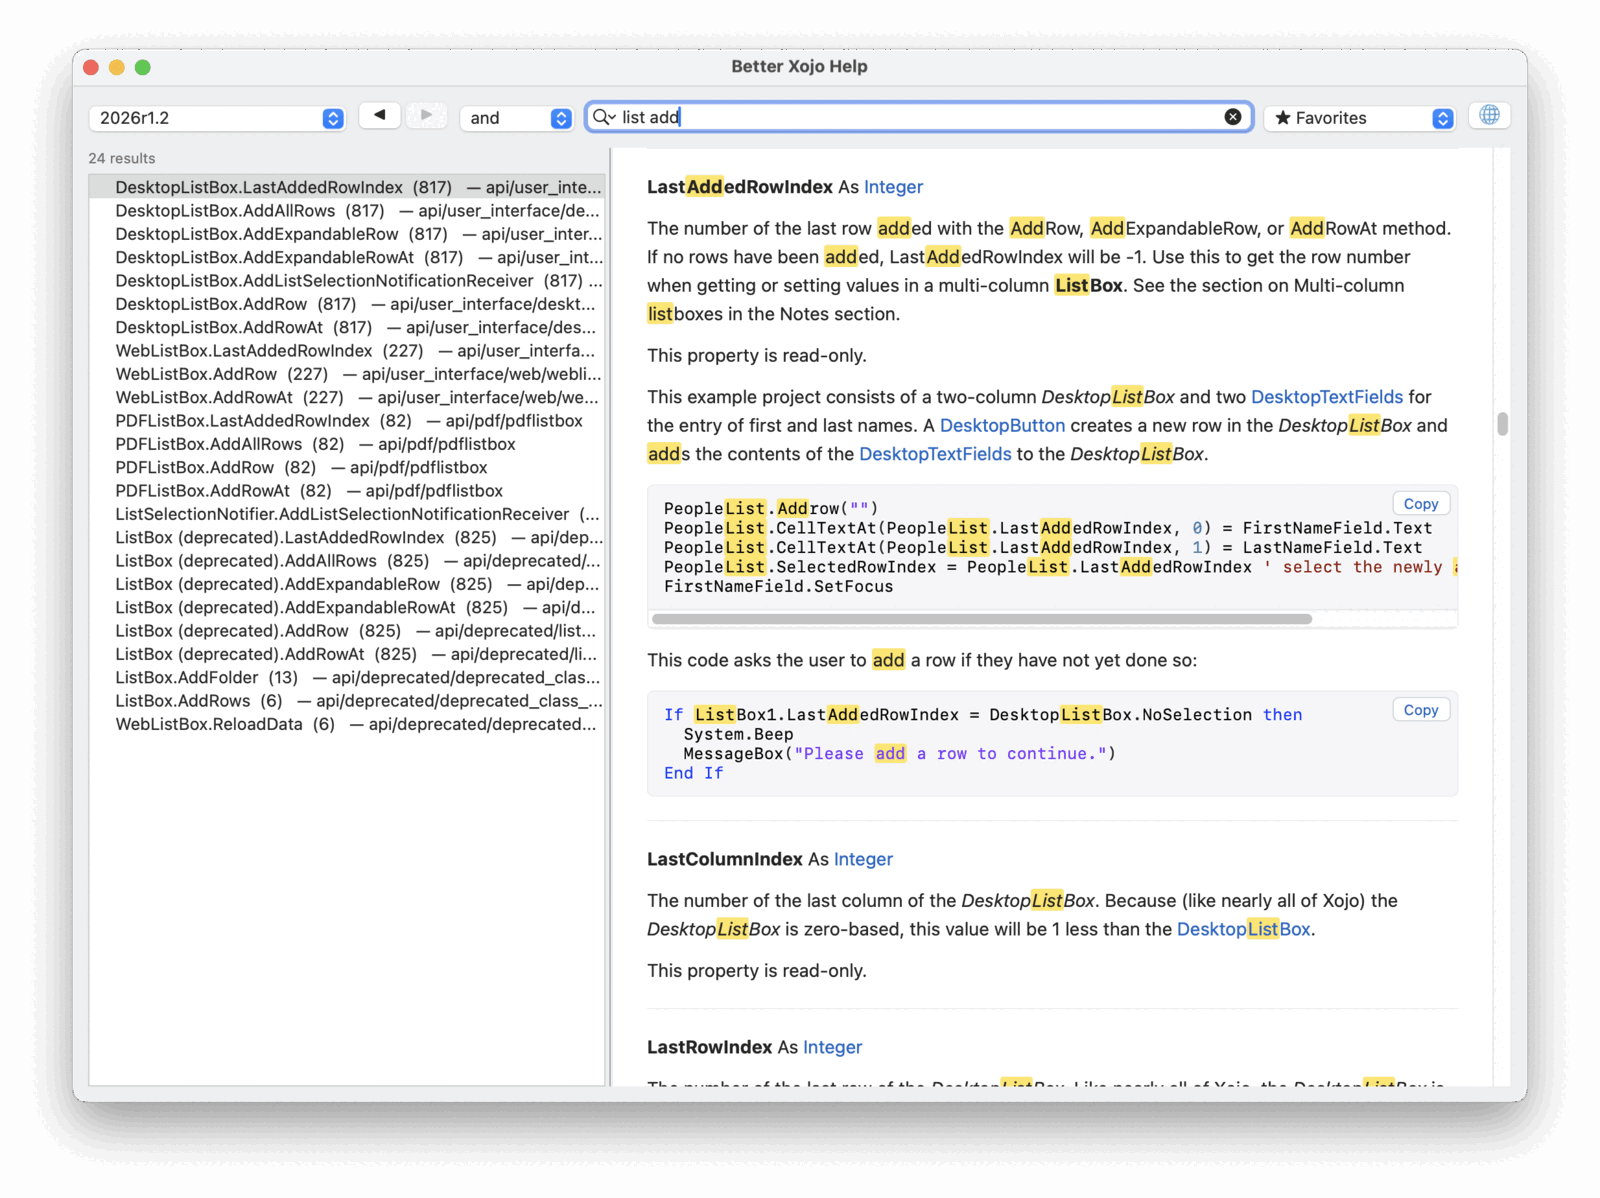Select result ListBox (deprecated).AddExpandableRow
The height and width of the screenshot is (1198, 1600).
pyautogui.click(x=347, y=584)
